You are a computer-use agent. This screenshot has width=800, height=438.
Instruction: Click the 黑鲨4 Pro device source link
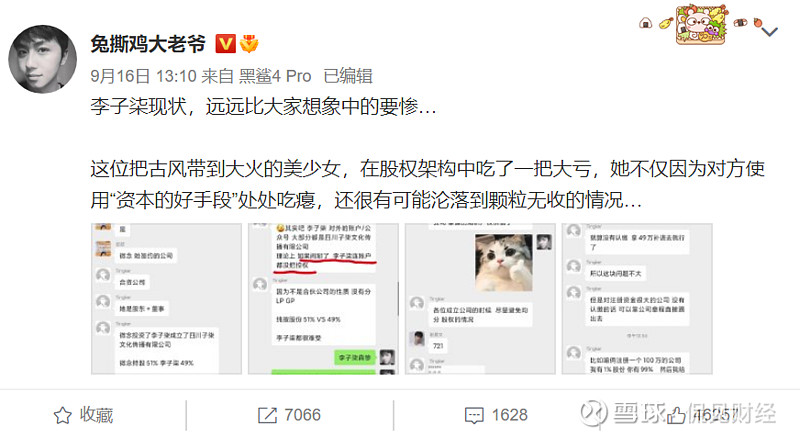click(x=275, y=76)
